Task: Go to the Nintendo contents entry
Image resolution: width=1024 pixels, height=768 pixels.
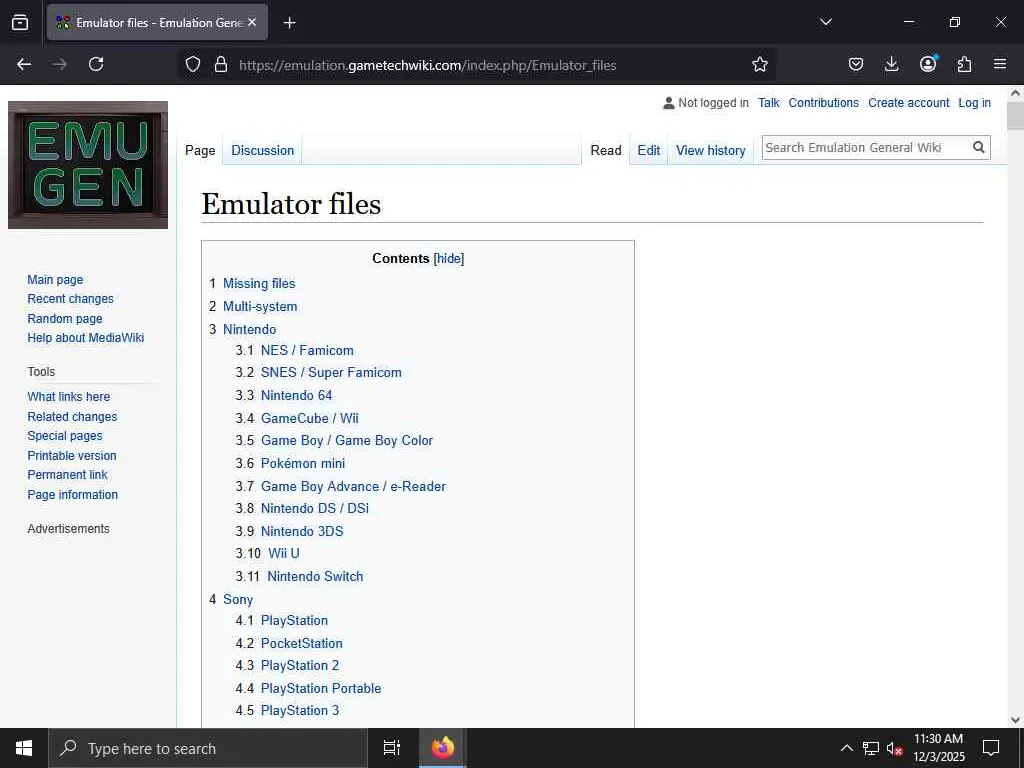Action: [249, 329]
